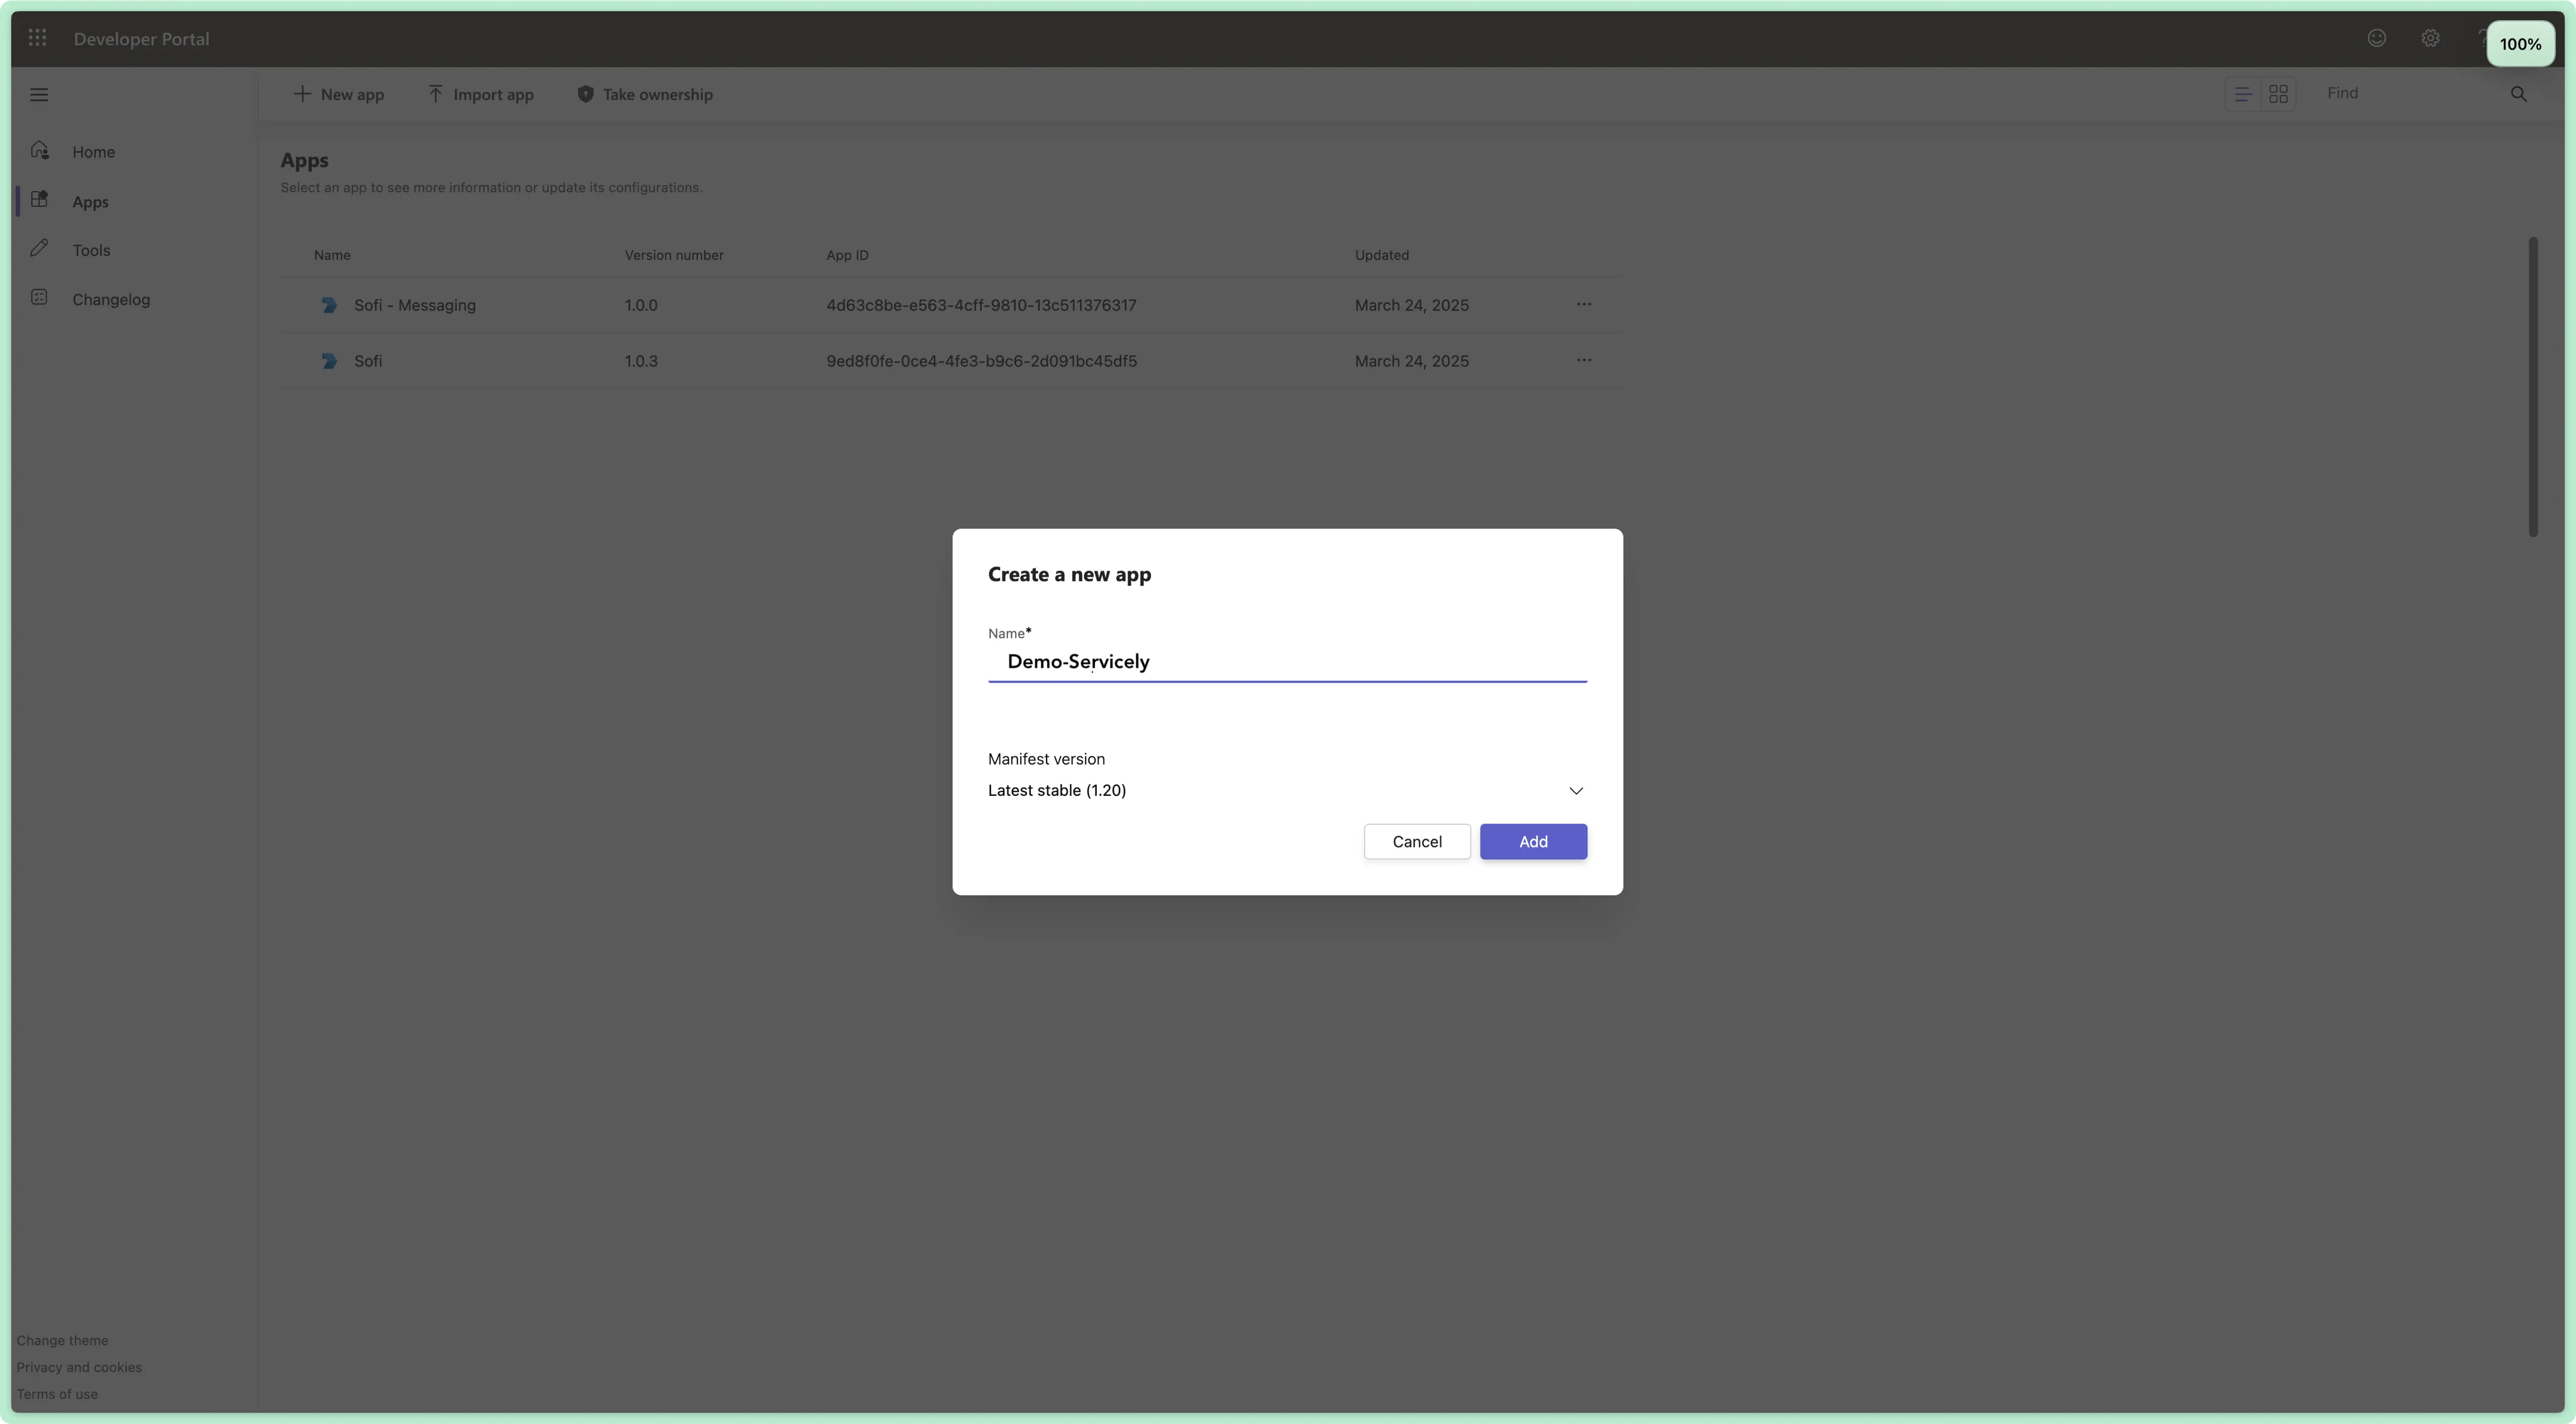
Task: Click the New app button label
Action: [352, 95]
